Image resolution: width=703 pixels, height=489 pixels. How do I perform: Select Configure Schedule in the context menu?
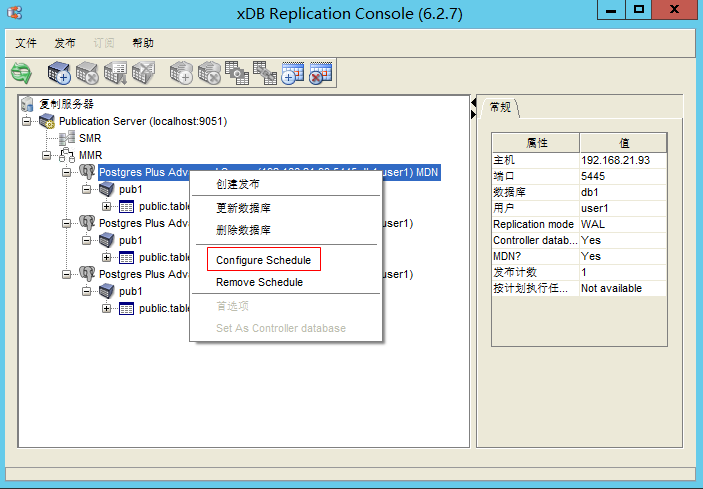pyautogui.click(x=286, y=260)
